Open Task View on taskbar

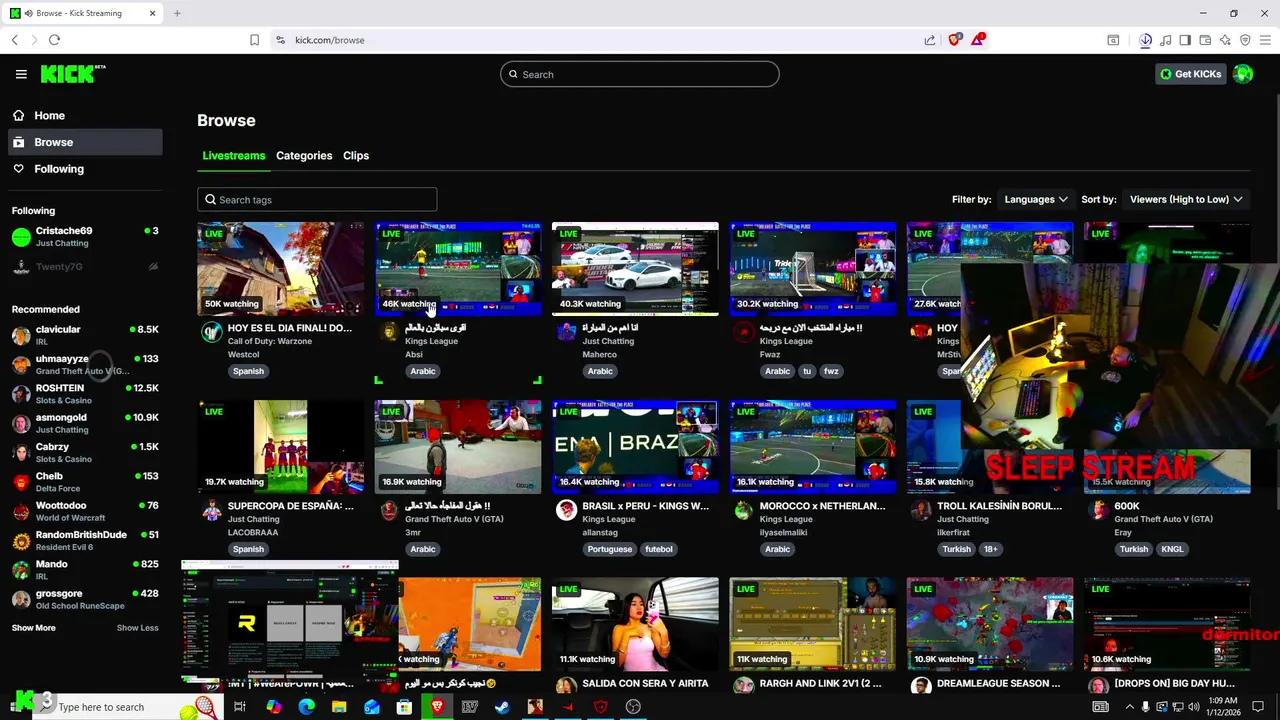click(239, 707)
